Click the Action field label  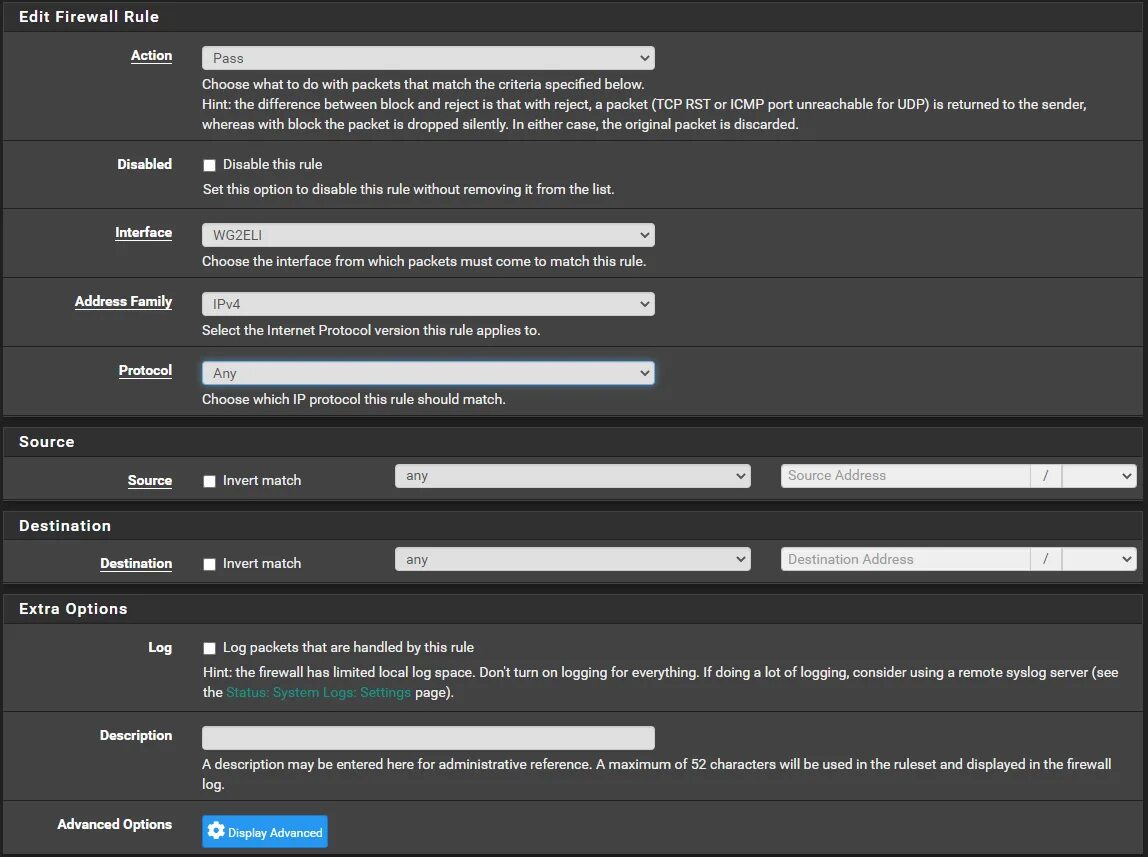click(x=152, y=56)
